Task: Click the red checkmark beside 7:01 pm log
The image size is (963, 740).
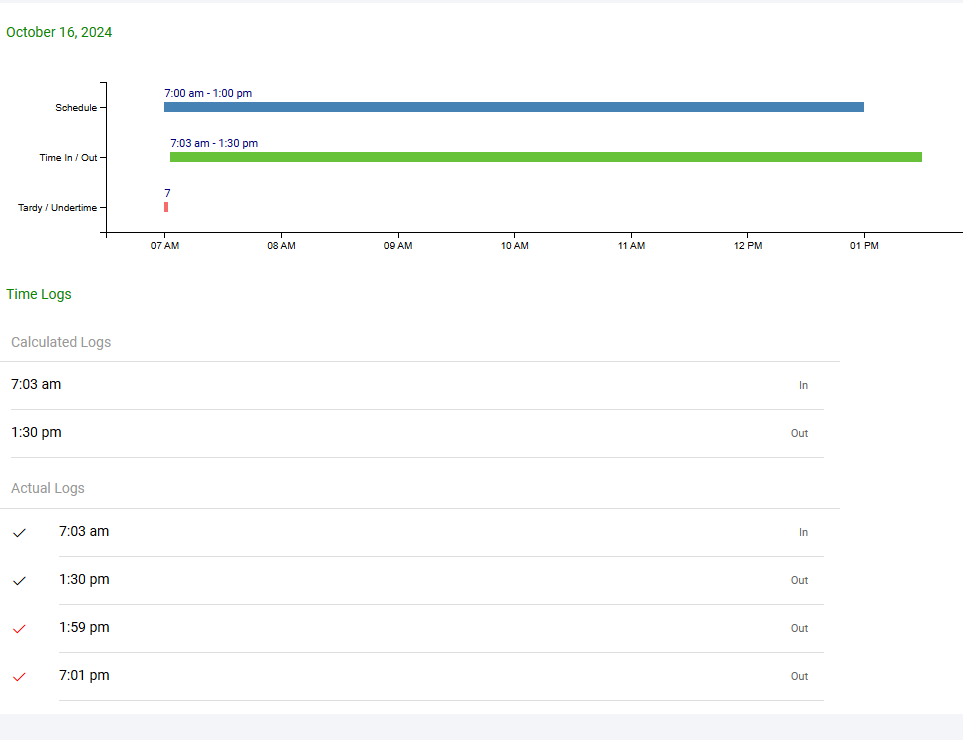Action: [19, 677]
